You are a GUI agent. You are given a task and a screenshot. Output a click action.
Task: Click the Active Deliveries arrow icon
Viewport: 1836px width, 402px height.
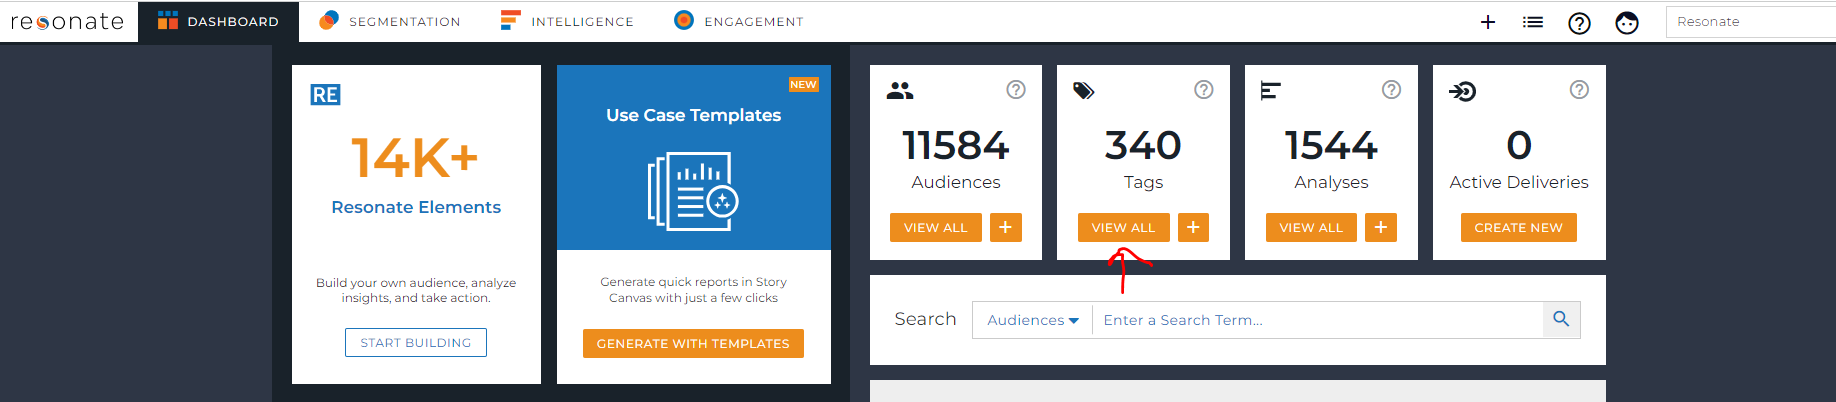(x=1462, y=92)
